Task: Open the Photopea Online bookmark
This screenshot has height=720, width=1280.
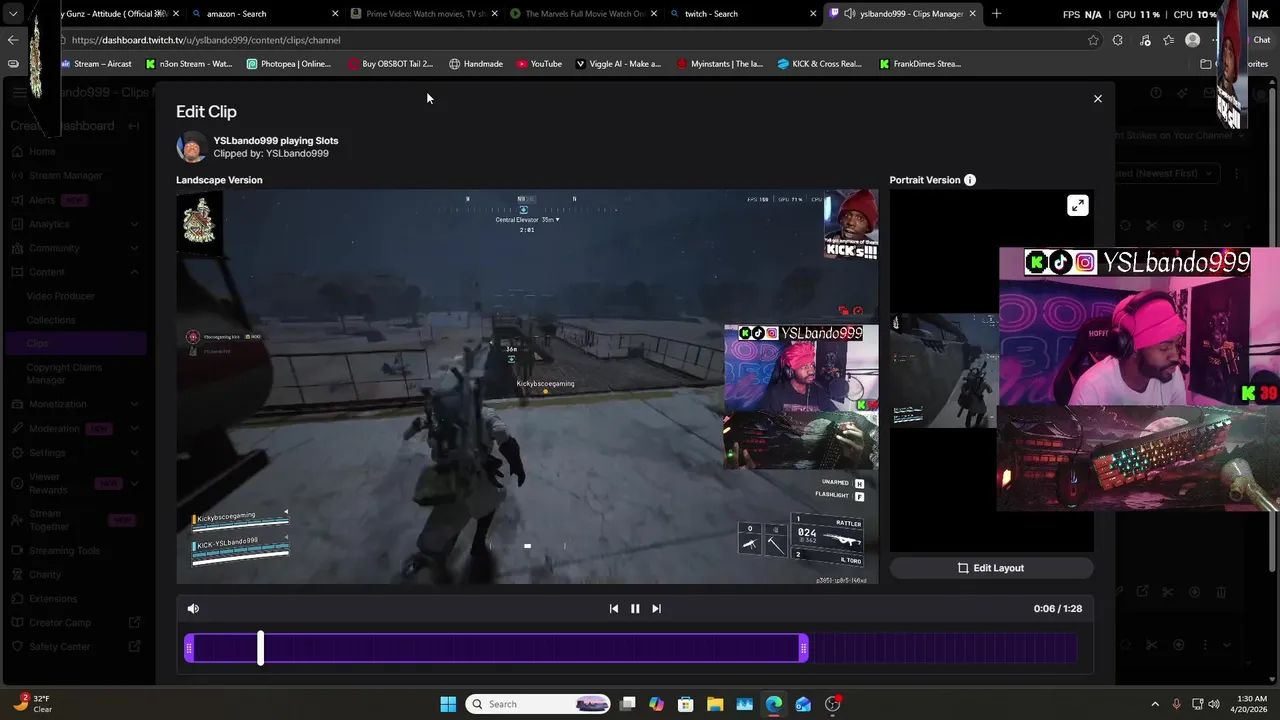Action: click(288, 64)
